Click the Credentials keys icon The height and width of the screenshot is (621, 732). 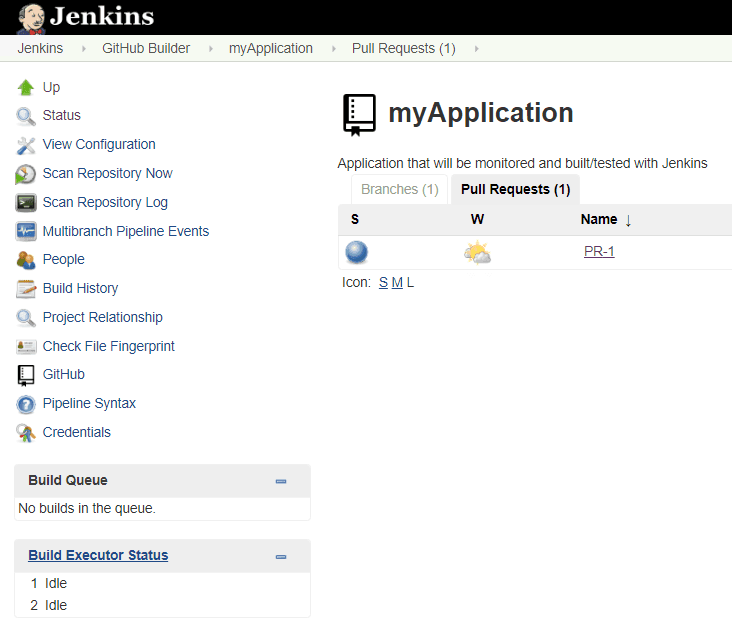[26, 433]
